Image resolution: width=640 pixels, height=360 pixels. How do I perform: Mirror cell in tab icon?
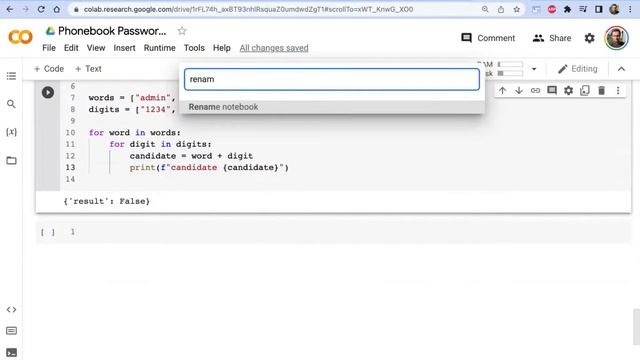585,90
